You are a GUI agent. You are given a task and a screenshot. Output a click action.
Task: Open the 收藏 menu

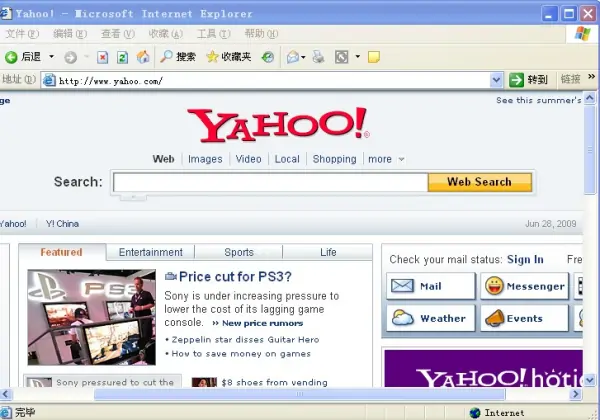166,34
